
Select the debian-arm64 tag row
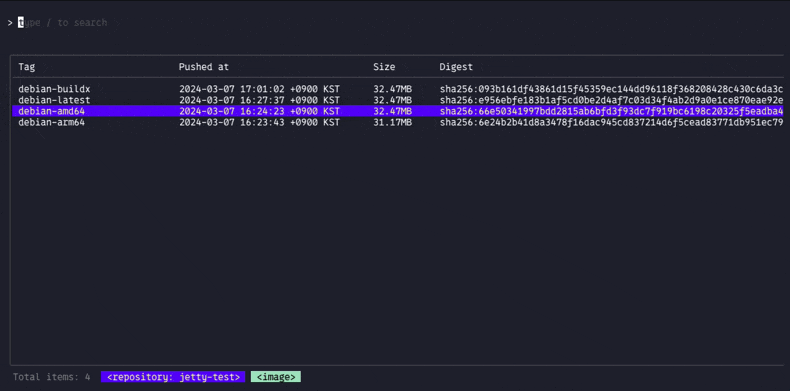[x=398, y=122]
